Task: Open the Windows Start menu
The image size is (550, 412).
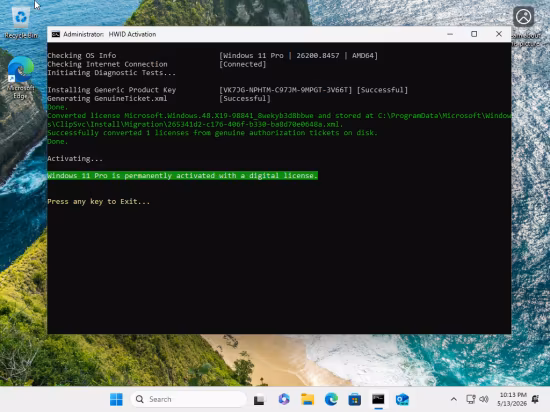Action: point(116,399)
